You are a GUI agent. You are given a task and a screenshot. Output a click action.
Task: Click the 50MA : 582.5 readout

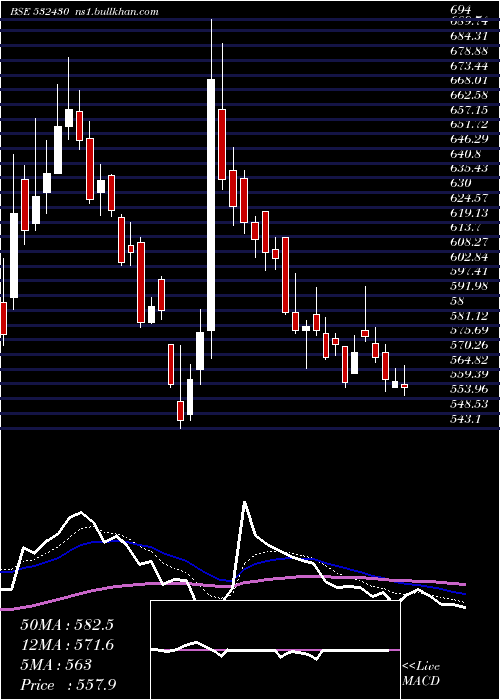(x=67, y=625)
